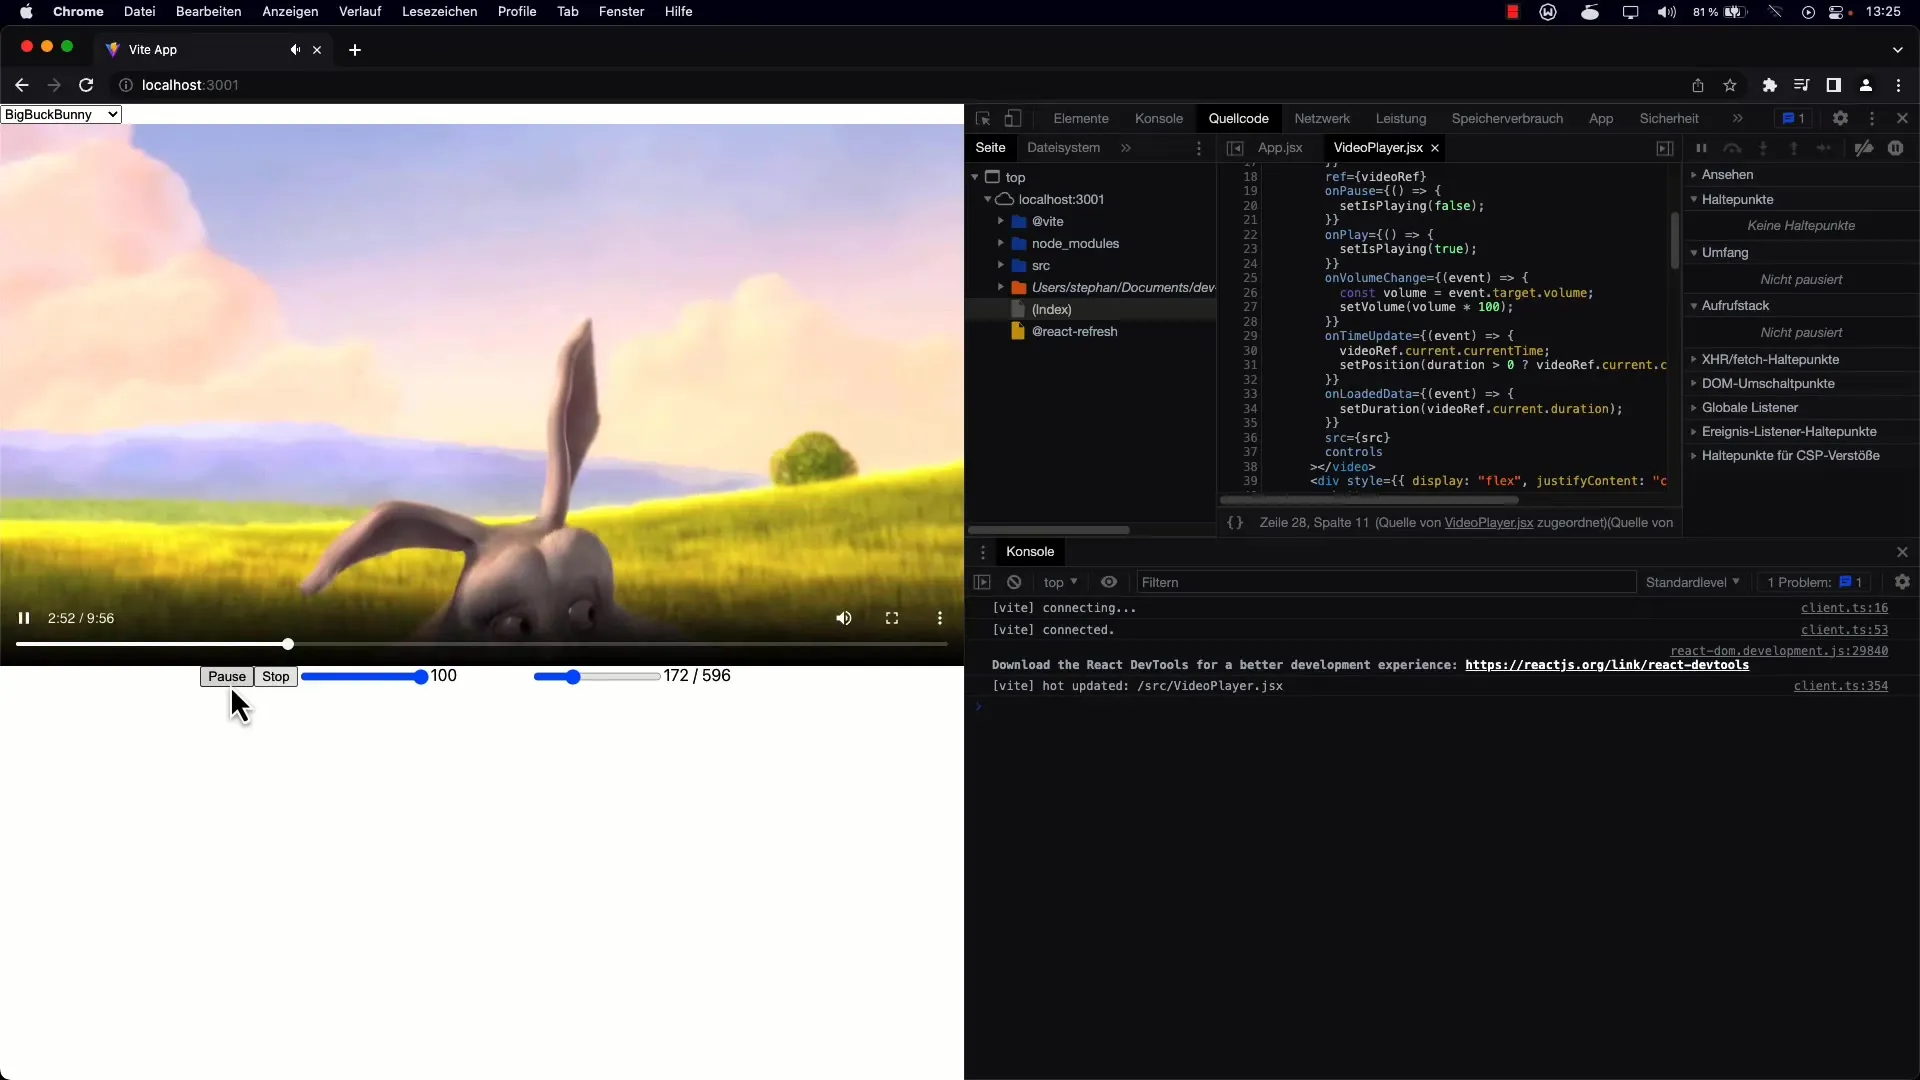Open the sources navigator three-dot menu
Image resolution: width=1920 pixels, height=1080 pixels.
coord(1199,148)
